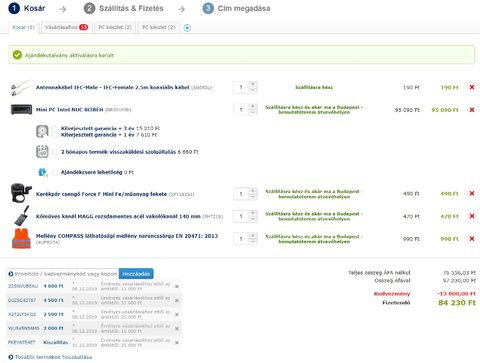The width and height of the screenshot is (480, 363).
Task: Increase quantity of Mini PC Intel NUC
Action: [253, 107]
